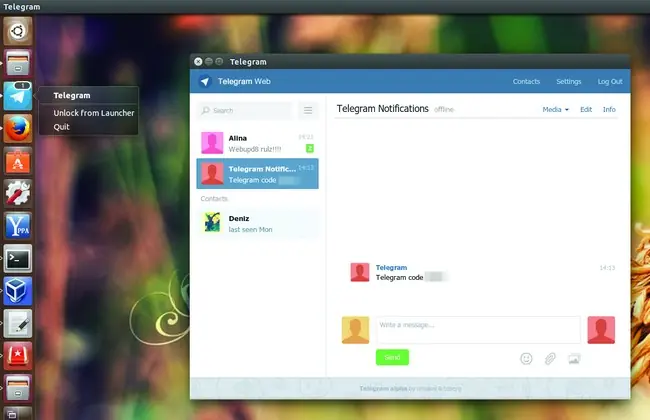Open the text editor launcher icon
Viewport: 650px width, 420px height.
click(18, 323)
